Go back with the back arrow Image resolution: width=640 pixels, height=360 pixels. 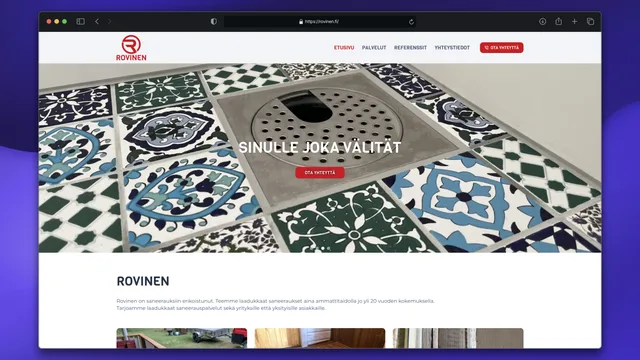point(97,21)
